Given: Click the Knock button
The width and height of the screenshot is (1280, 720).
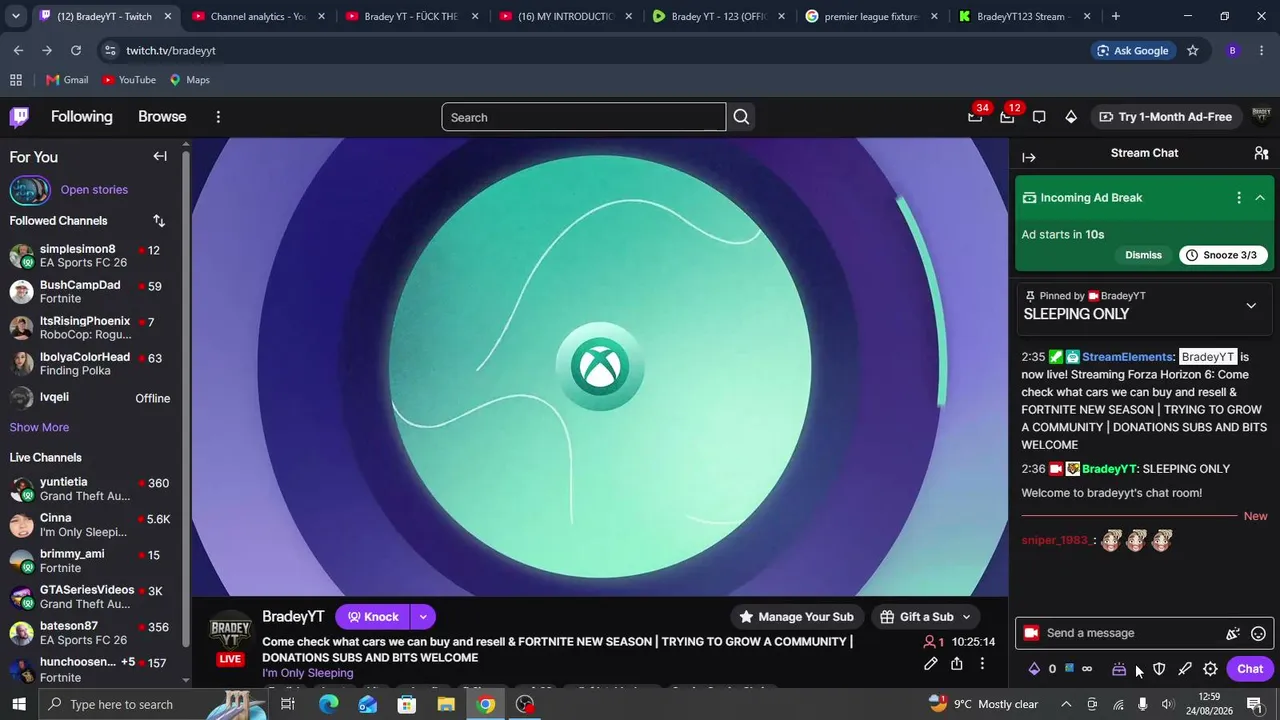Looking at the screenshot, I should pos(373,617).
